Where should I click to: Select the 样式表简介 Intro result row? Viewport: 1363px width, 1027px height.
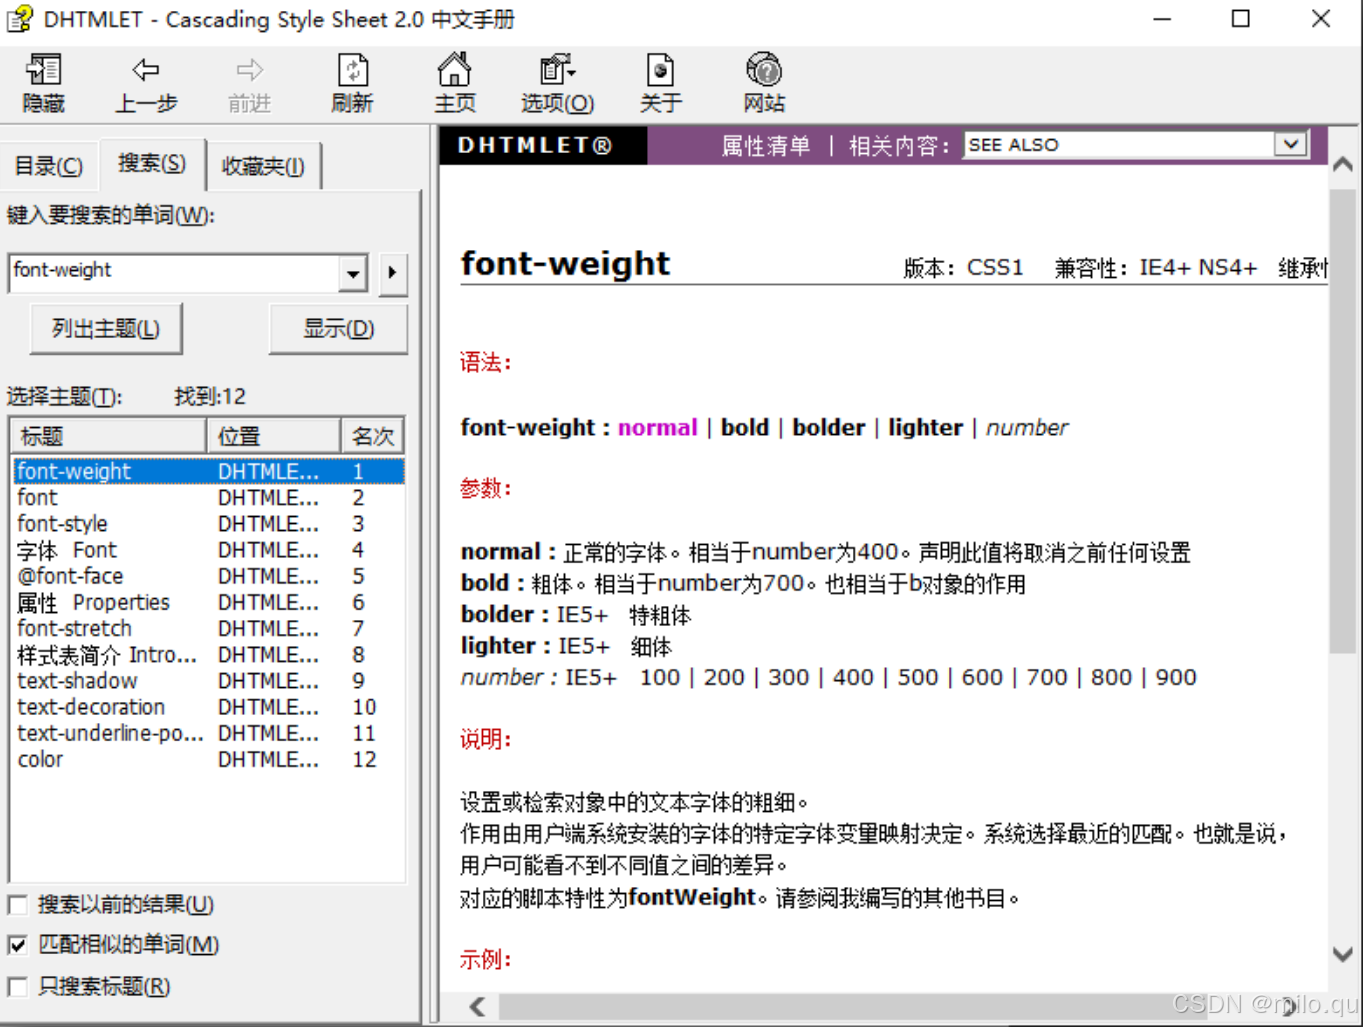(209, 654)
